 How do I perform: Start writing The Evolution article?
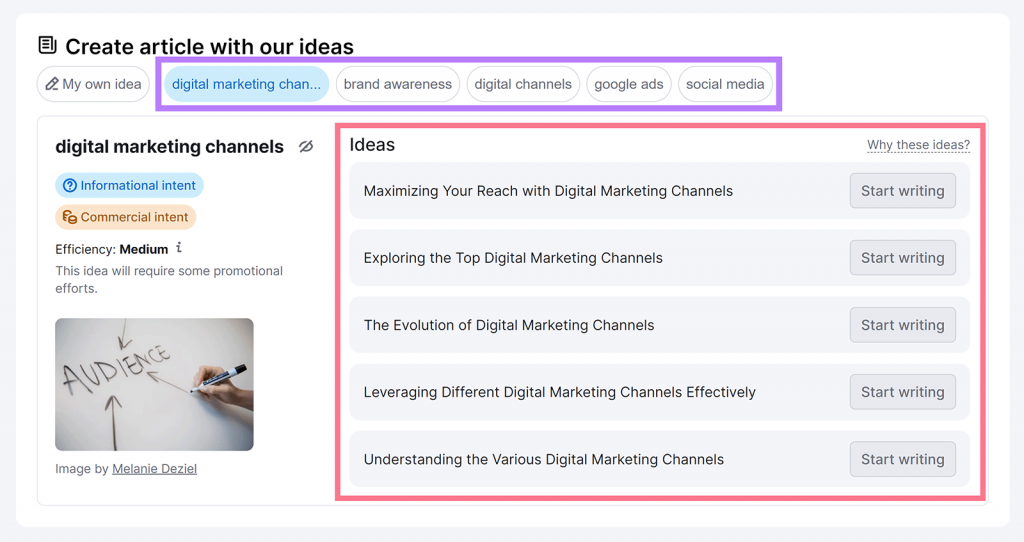coord(902,325)
